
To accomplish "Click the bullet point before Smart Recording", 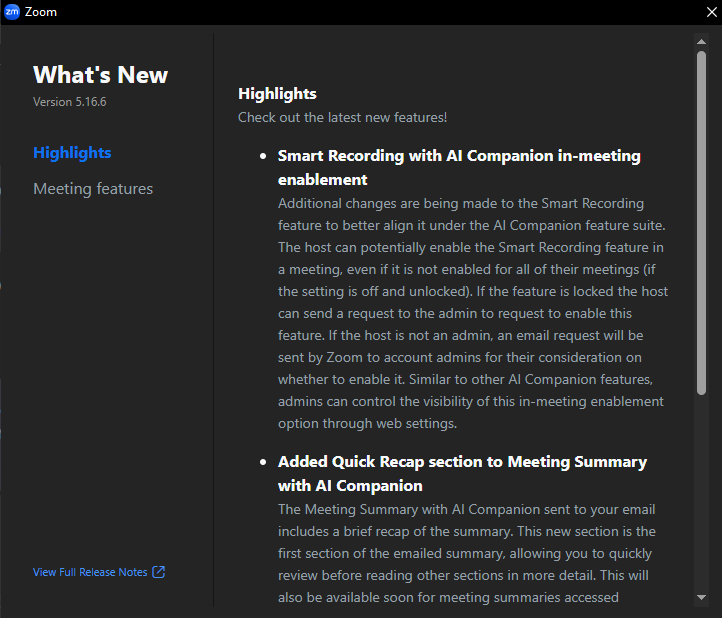I will (x=263, y=157).
